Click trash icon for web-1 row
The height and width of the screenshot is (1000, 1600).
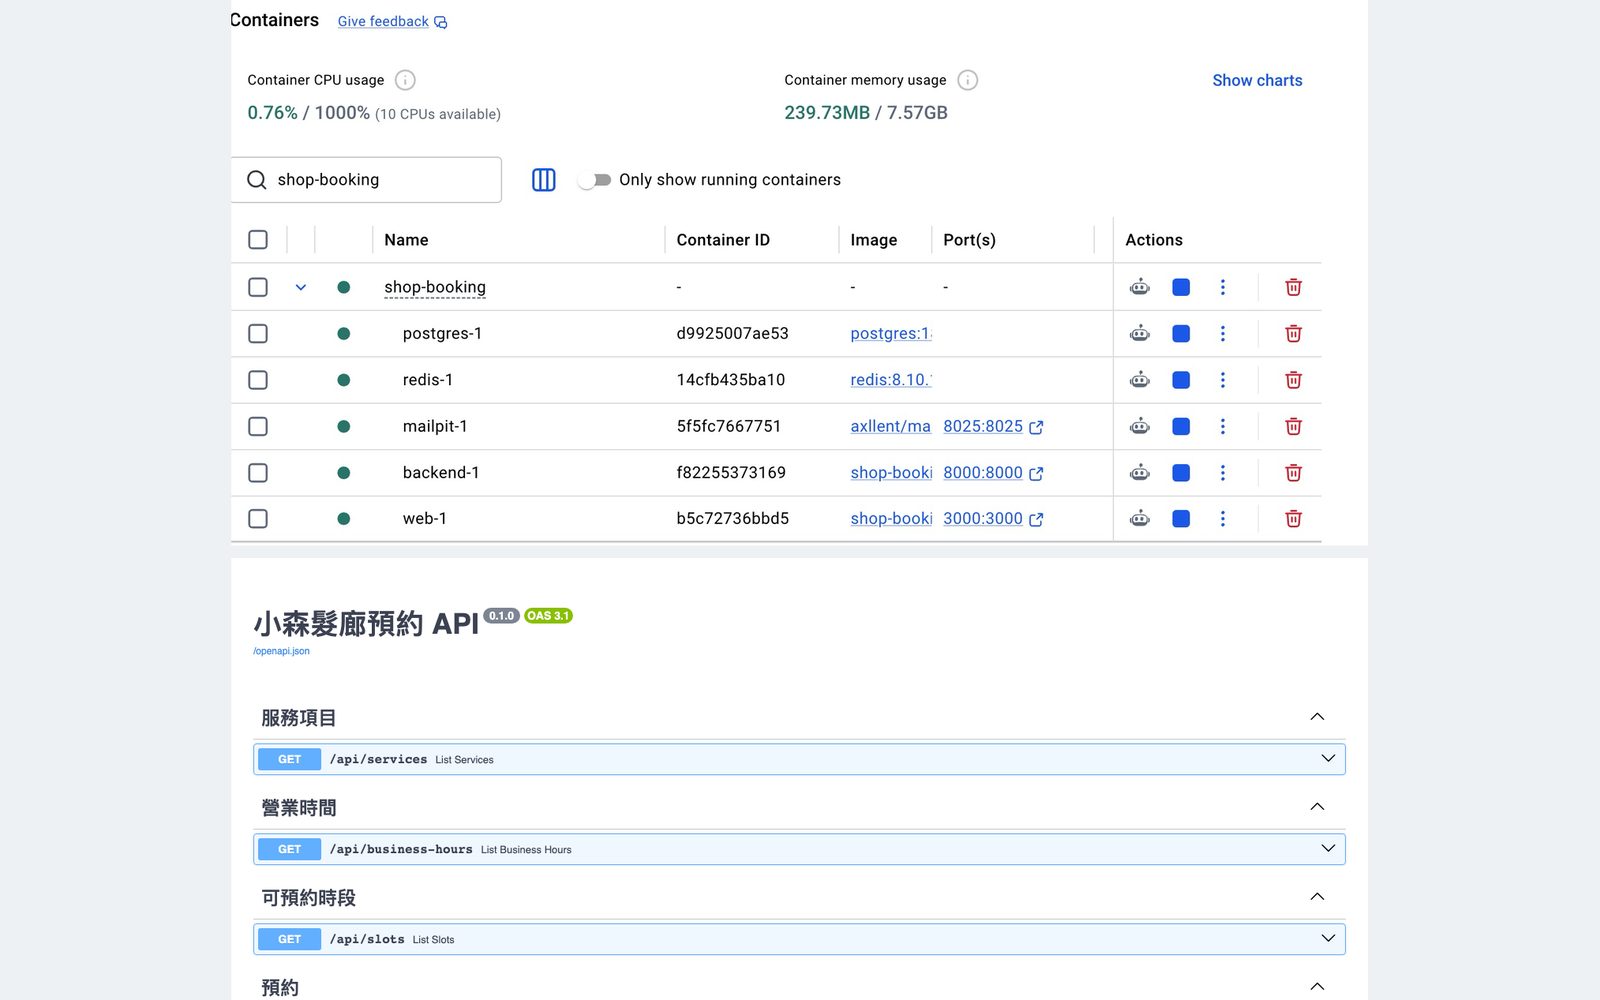(x=1293, y=519)
